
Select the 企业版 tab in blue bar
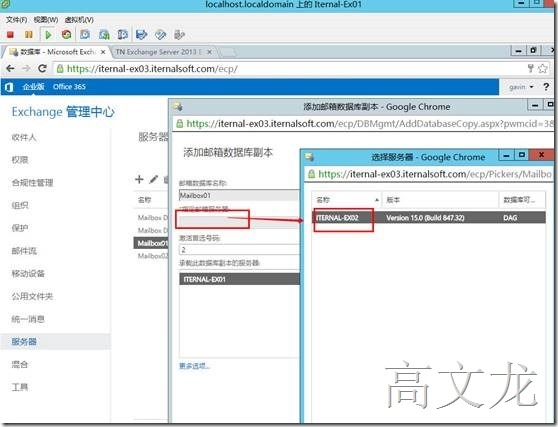(x=33, y=86)
